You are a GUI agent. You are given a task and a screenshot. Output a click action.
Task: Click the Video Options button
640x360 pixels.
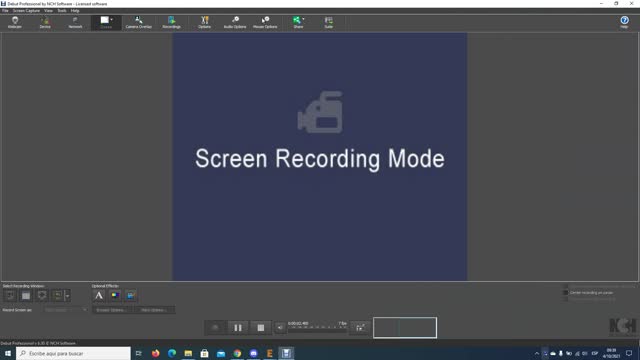154,310
